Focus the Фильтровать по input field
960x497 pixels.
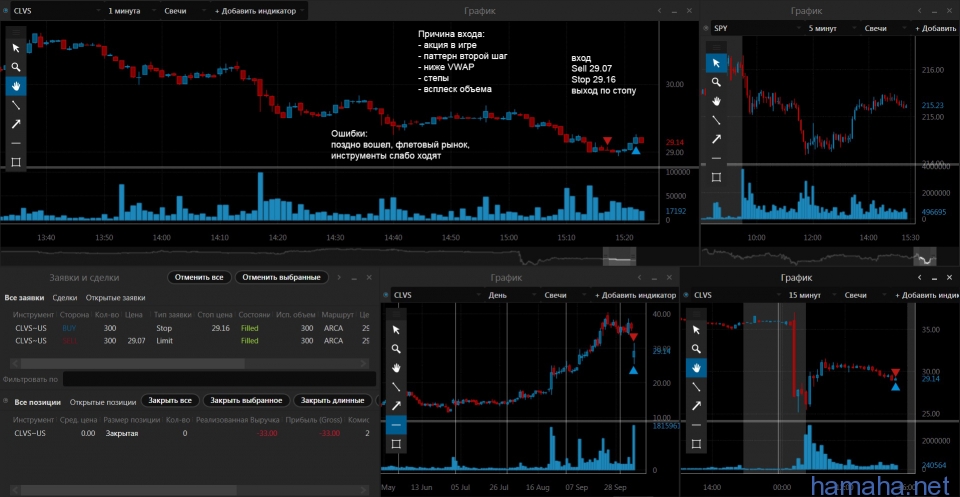coord(219,379)
